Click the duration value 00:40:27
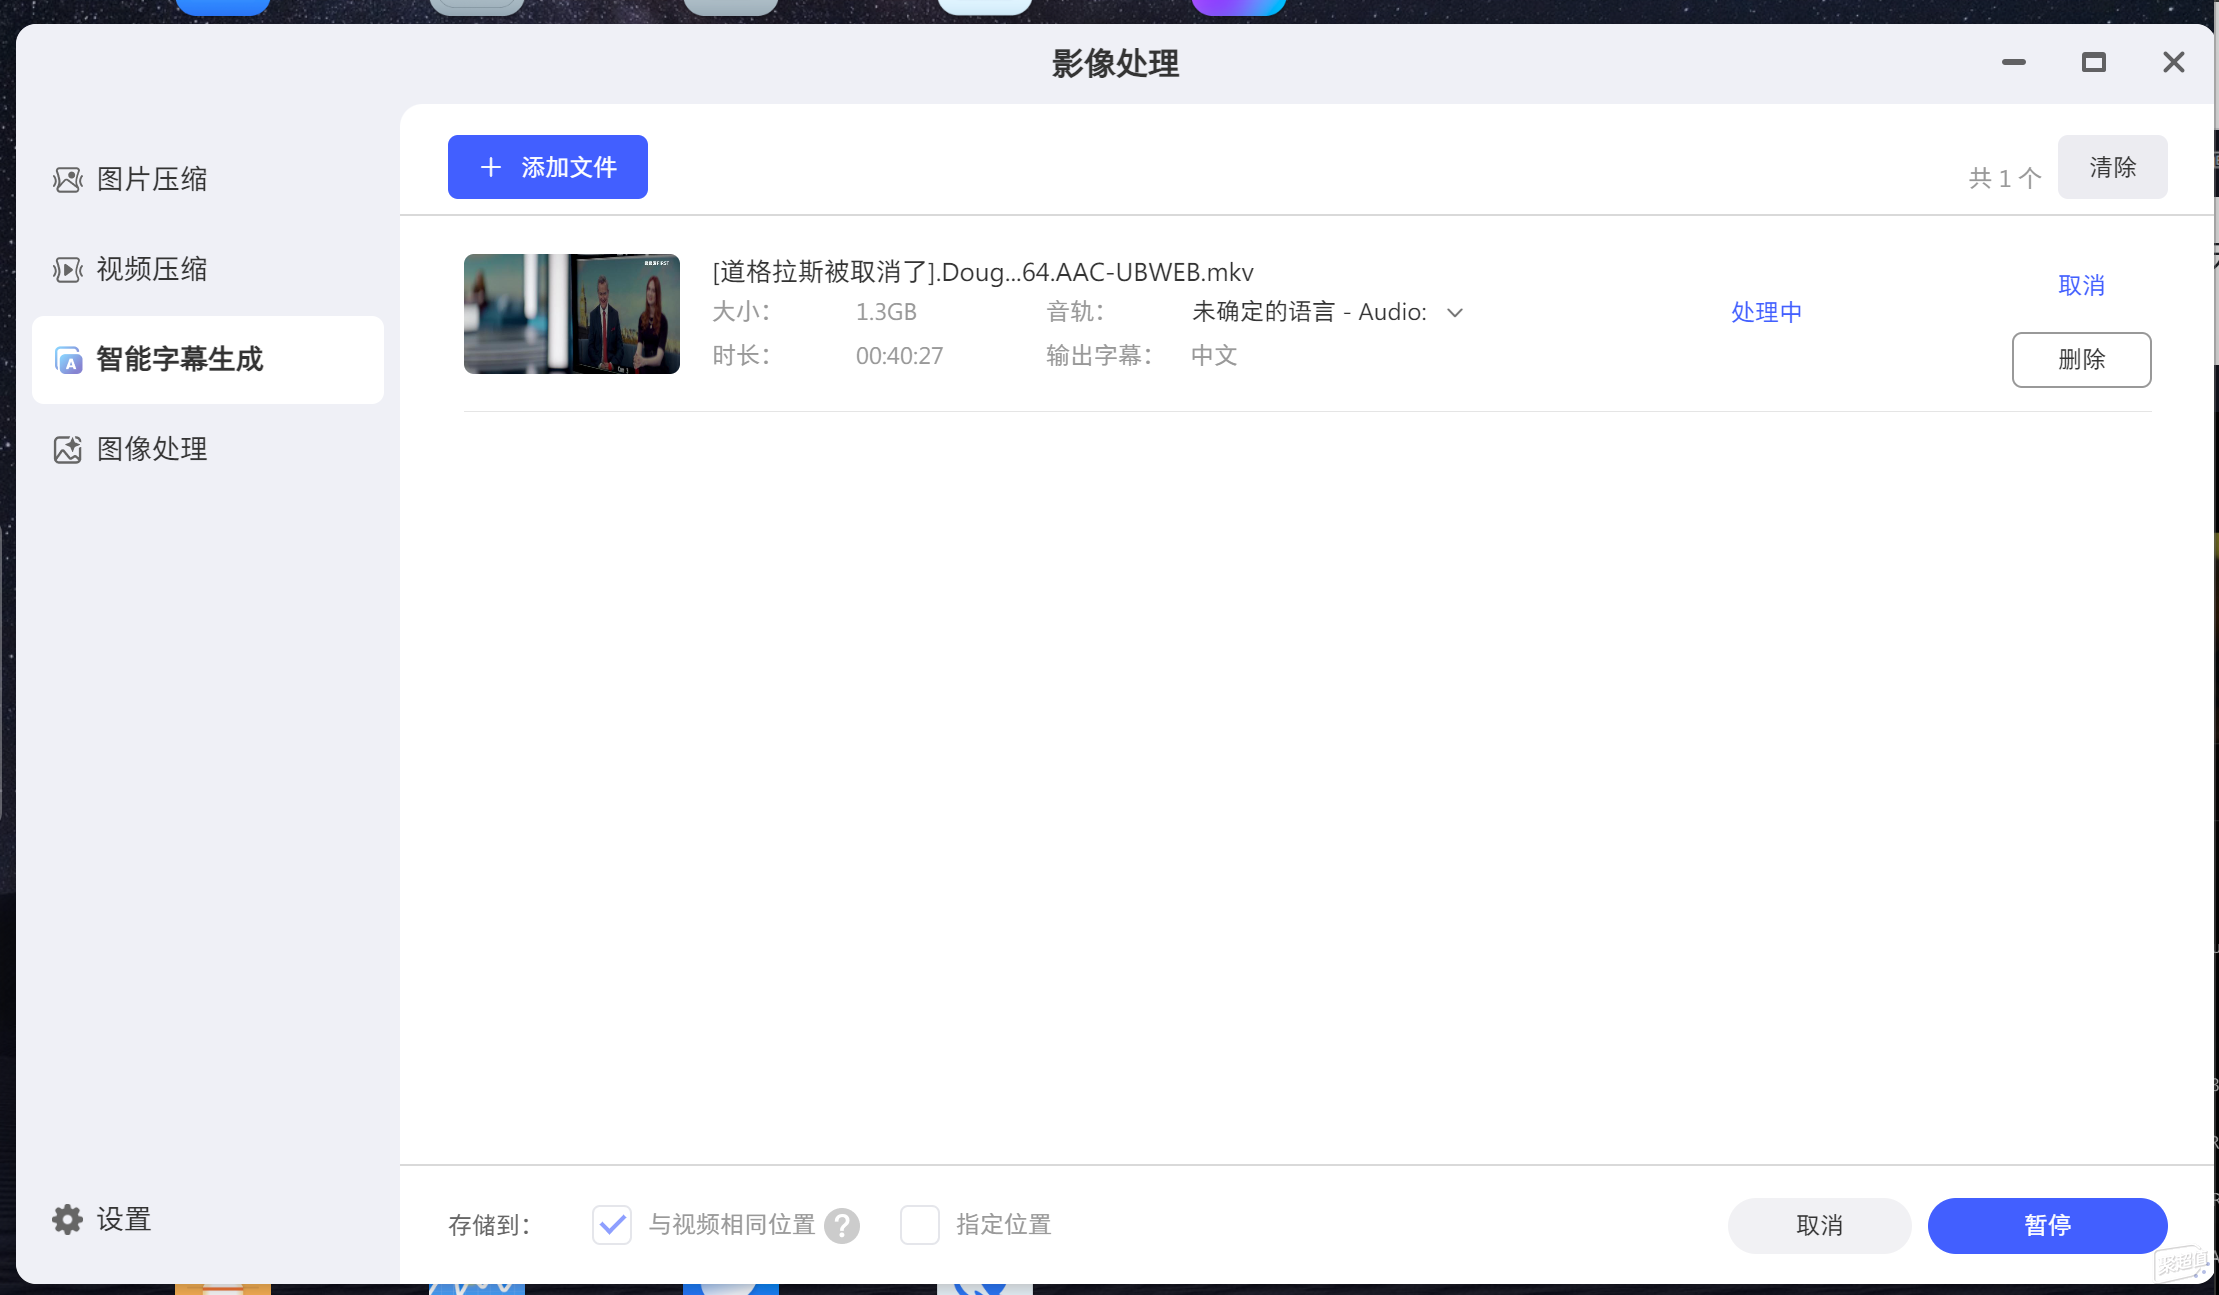Image resolution: width=2219 pixels, height=1295 pixels. (x=899, y=356)
